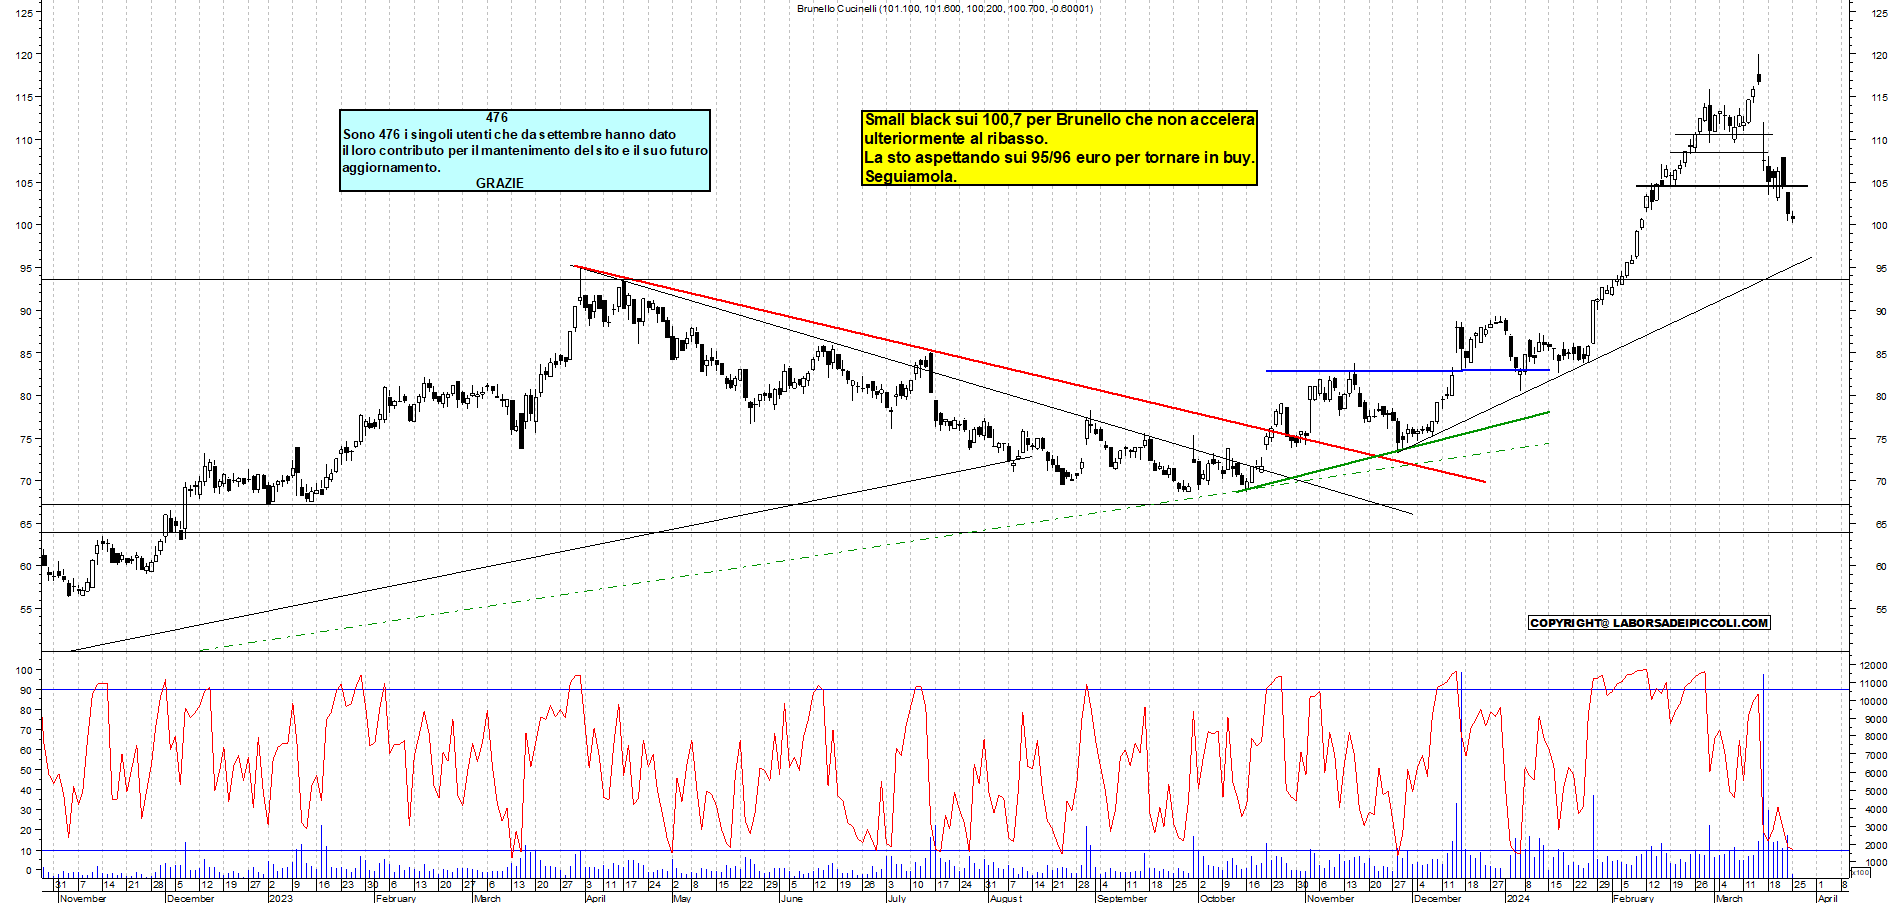Select the blue horizontal resistance line near 83

(1407, 371)
